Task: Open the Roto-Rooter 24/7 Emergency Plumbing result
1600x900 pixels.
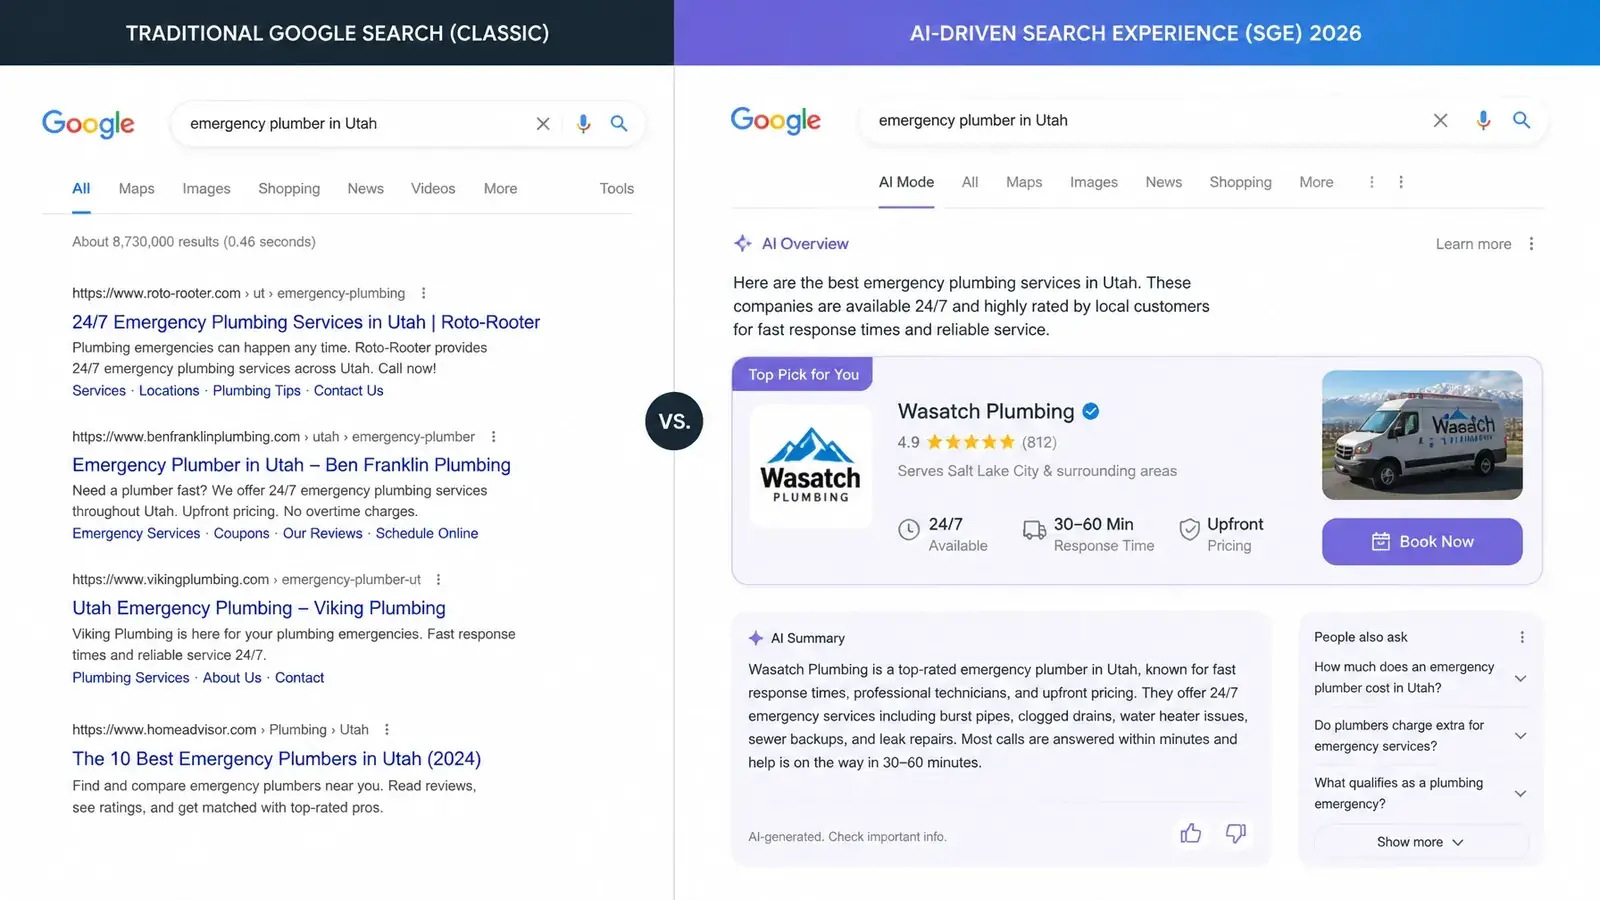Action: [306, 322]
